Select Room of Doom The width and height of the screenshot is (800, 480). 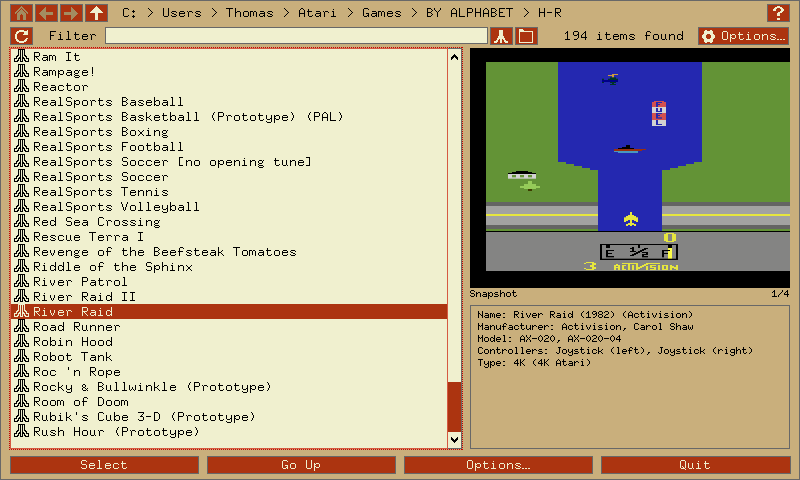click(229, 402)
